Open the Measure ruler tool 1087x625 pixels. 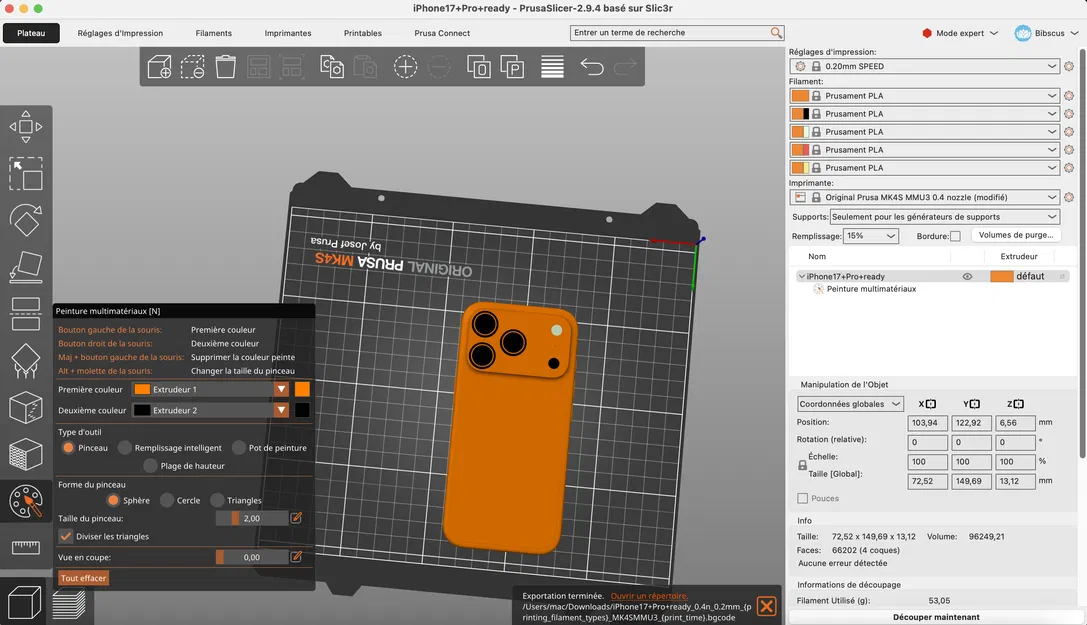(26, 547)
